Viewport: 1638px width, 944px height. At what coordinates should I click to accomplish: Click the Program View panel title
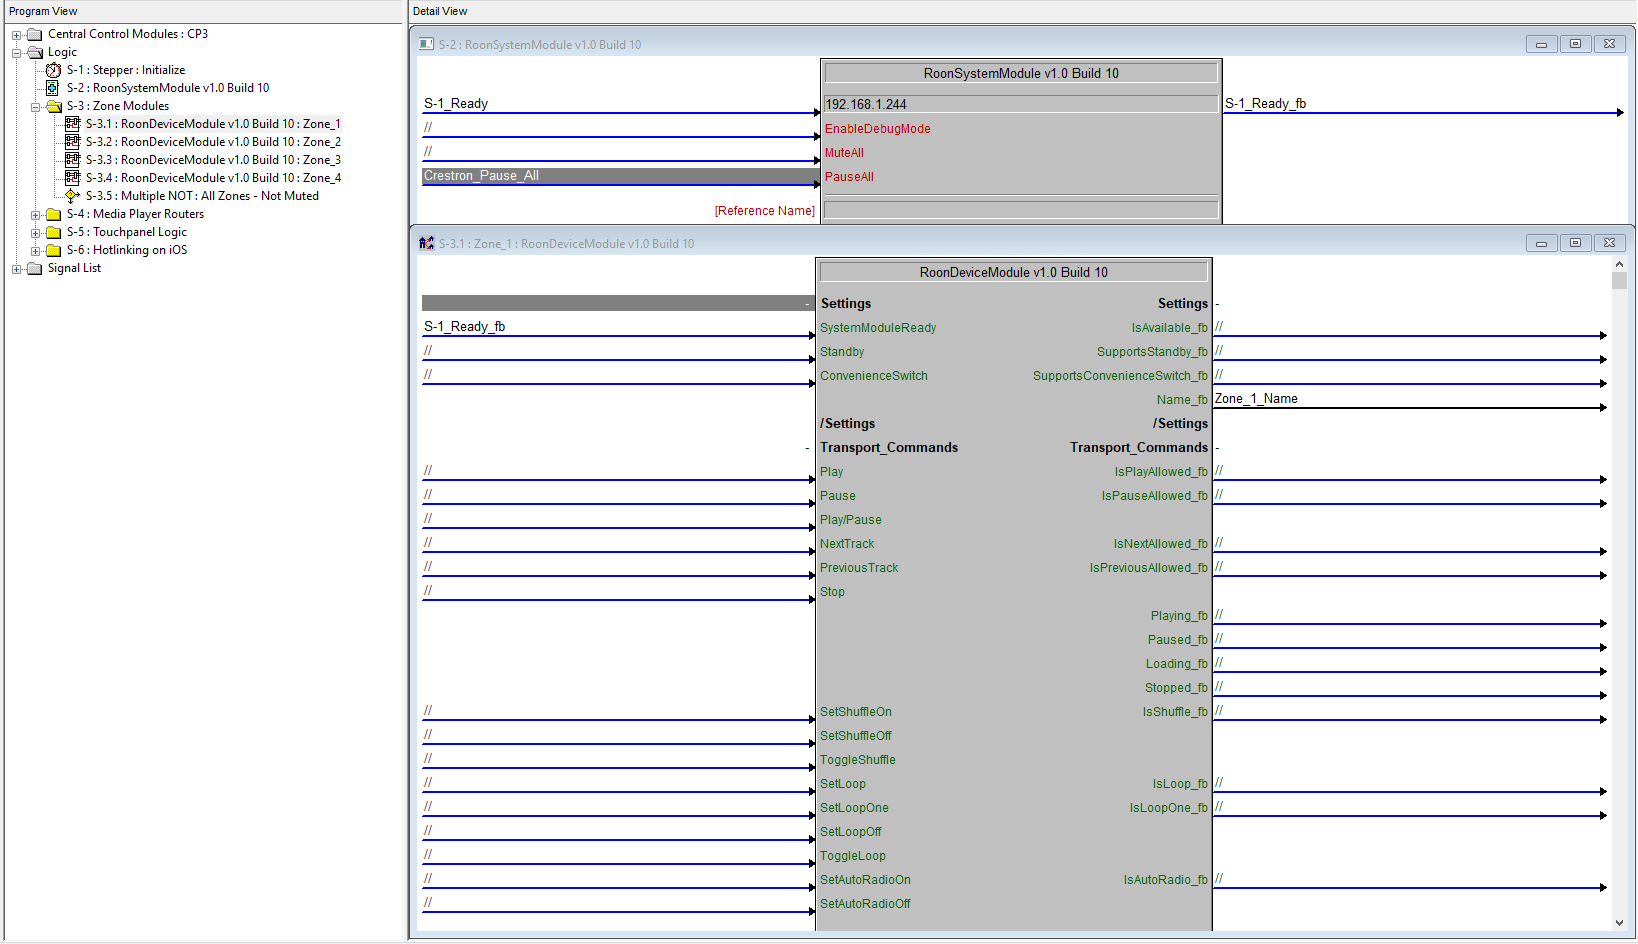(x=43, y=11)
